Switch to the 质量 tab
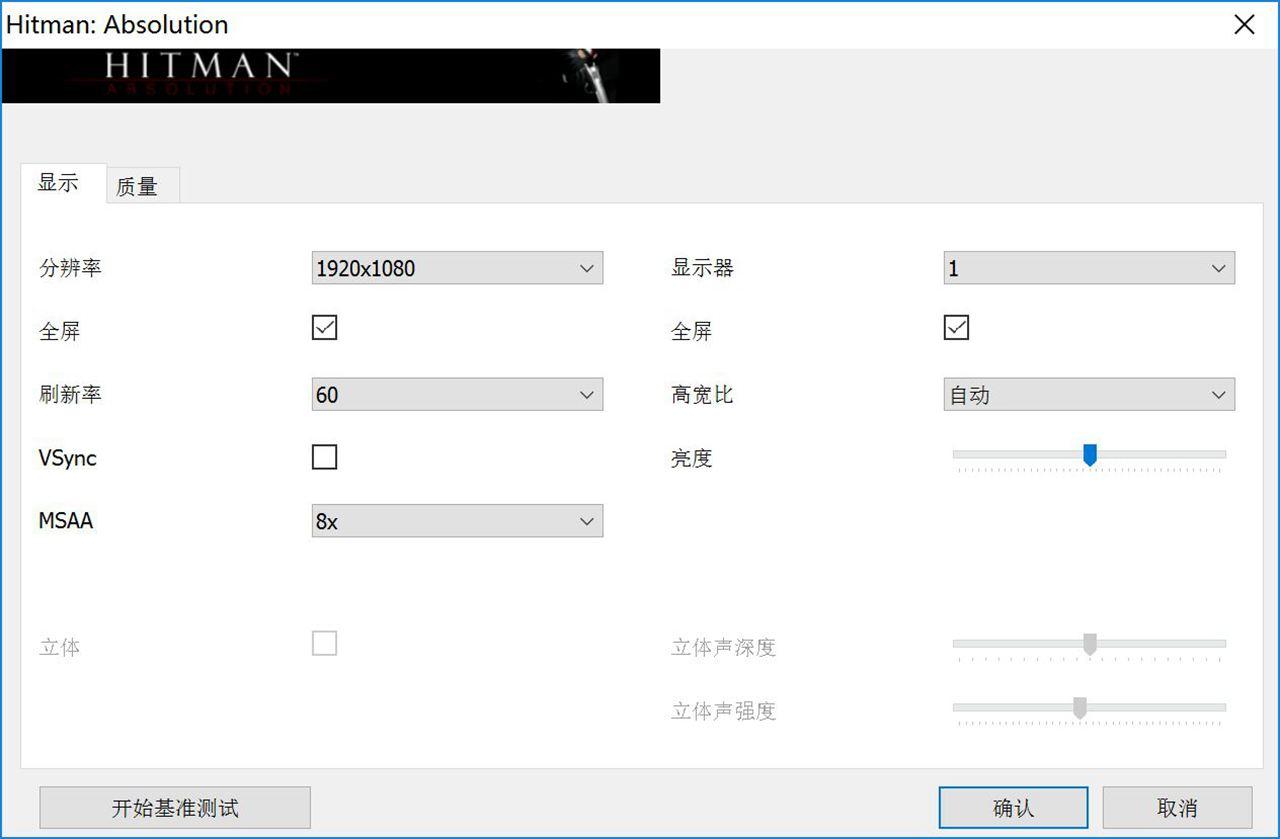 pos(142,186)
